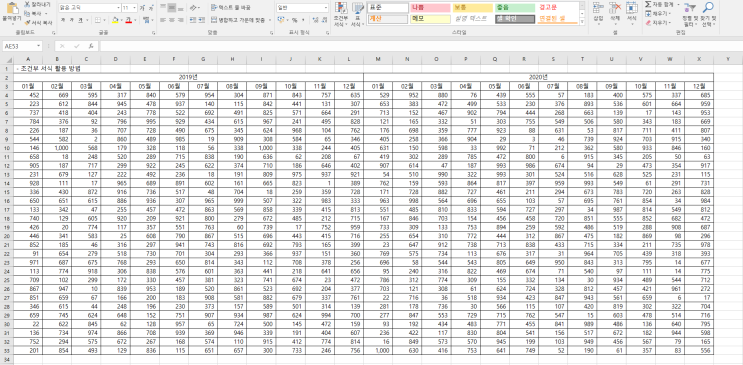Screen dimensions: 743x365
Task: Open the font name combo box
Action: pos(89,8)
